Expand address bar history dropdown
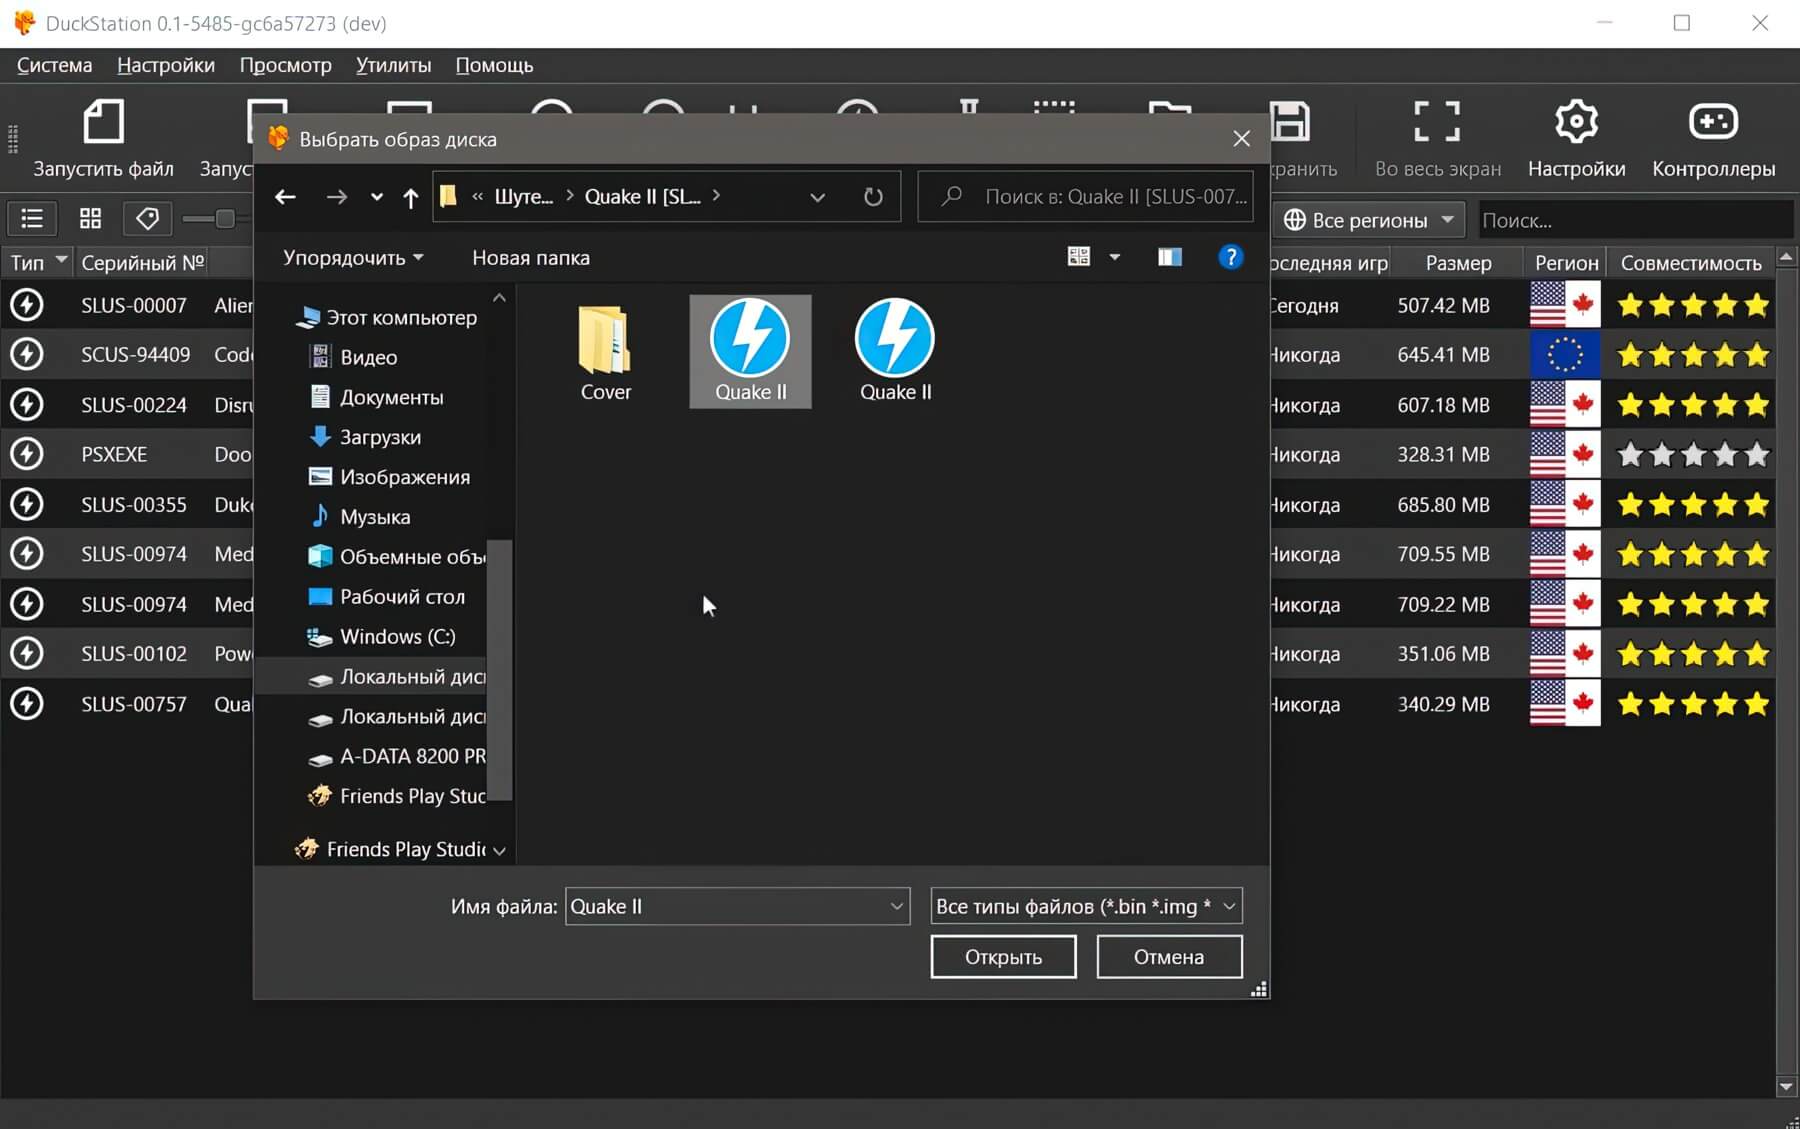The image size is (1800, 1129). click(x=817, y=197)
